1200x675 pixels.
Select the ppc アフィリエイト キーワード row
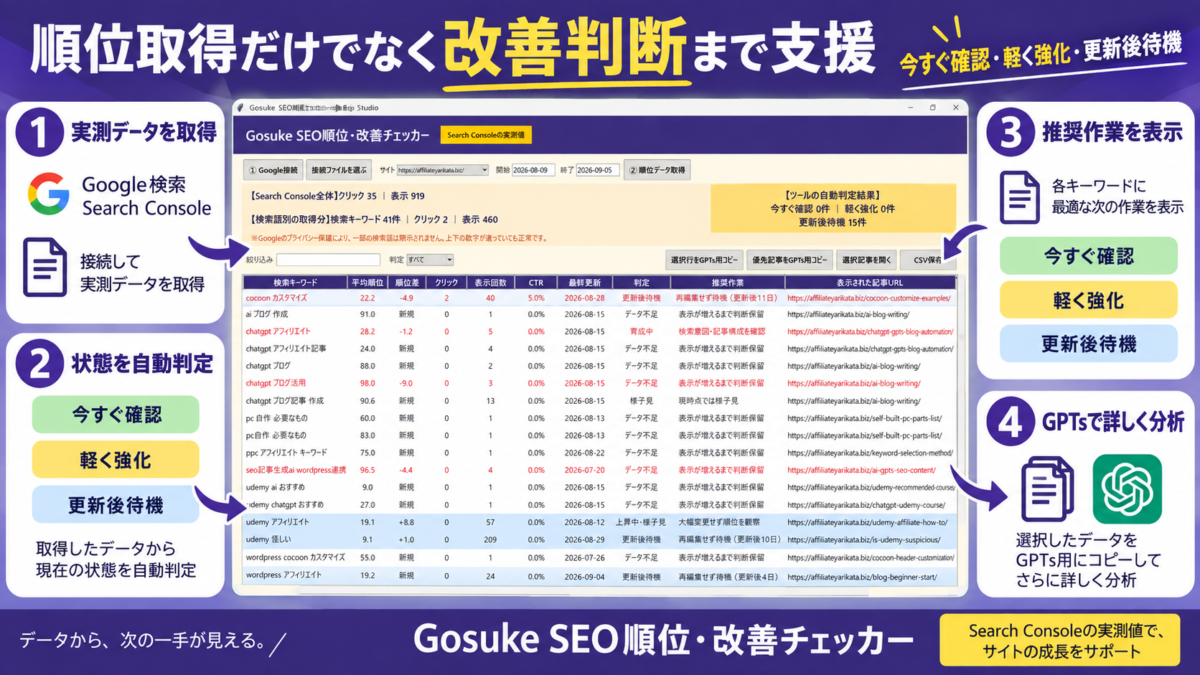click(599, 452)
